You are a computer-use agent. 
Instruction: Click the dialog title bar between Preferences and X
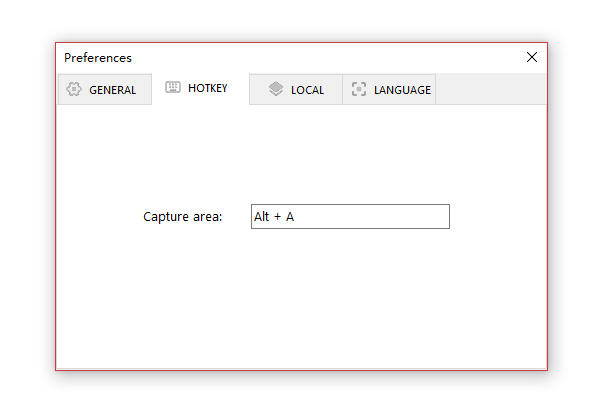click(x=327, y=58)
